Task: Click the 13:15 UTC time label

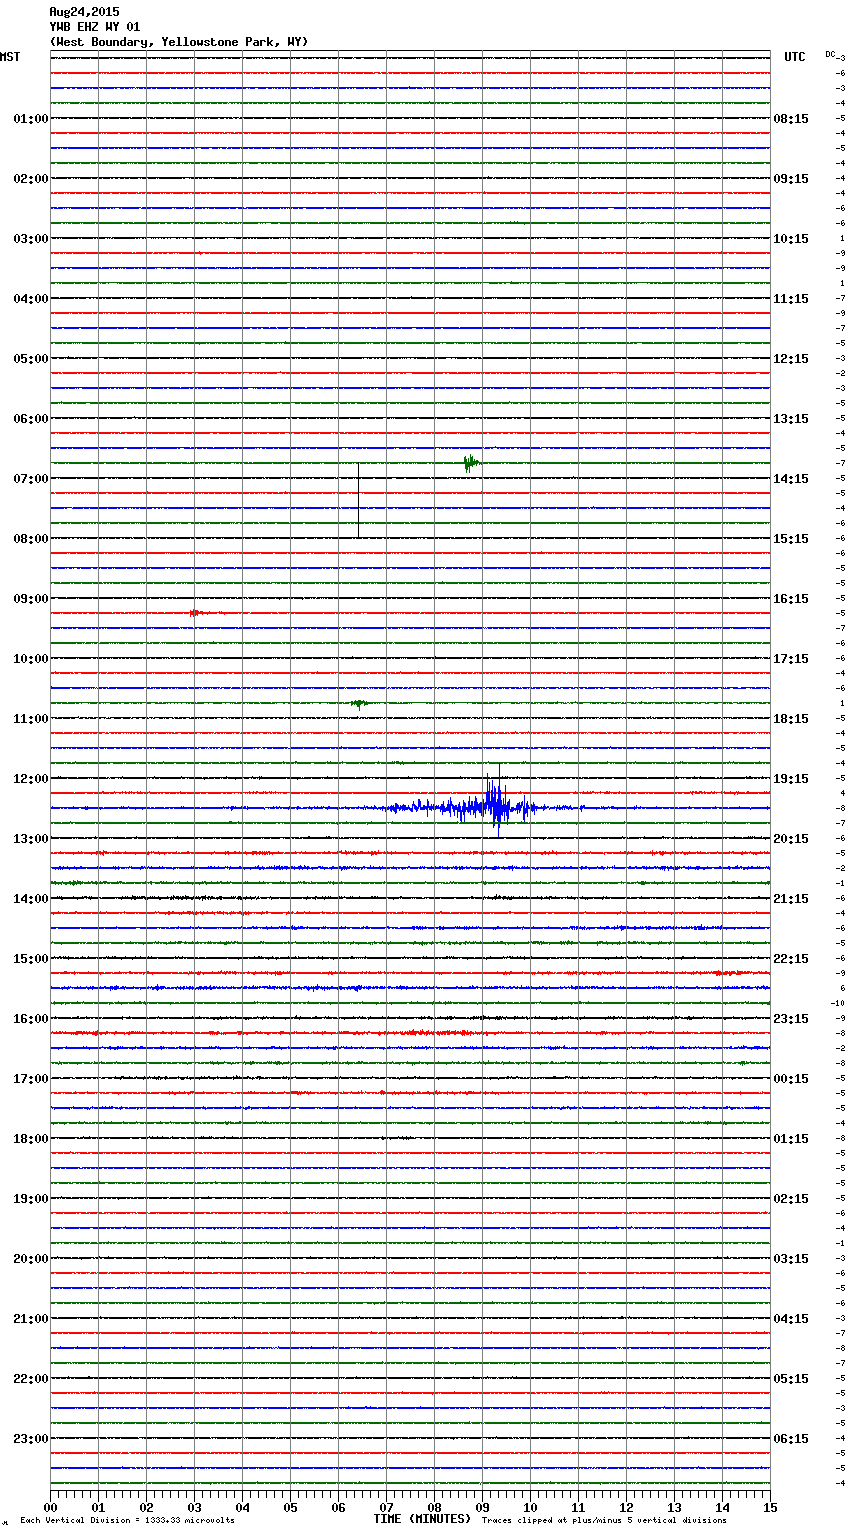Action: point(791,418)
